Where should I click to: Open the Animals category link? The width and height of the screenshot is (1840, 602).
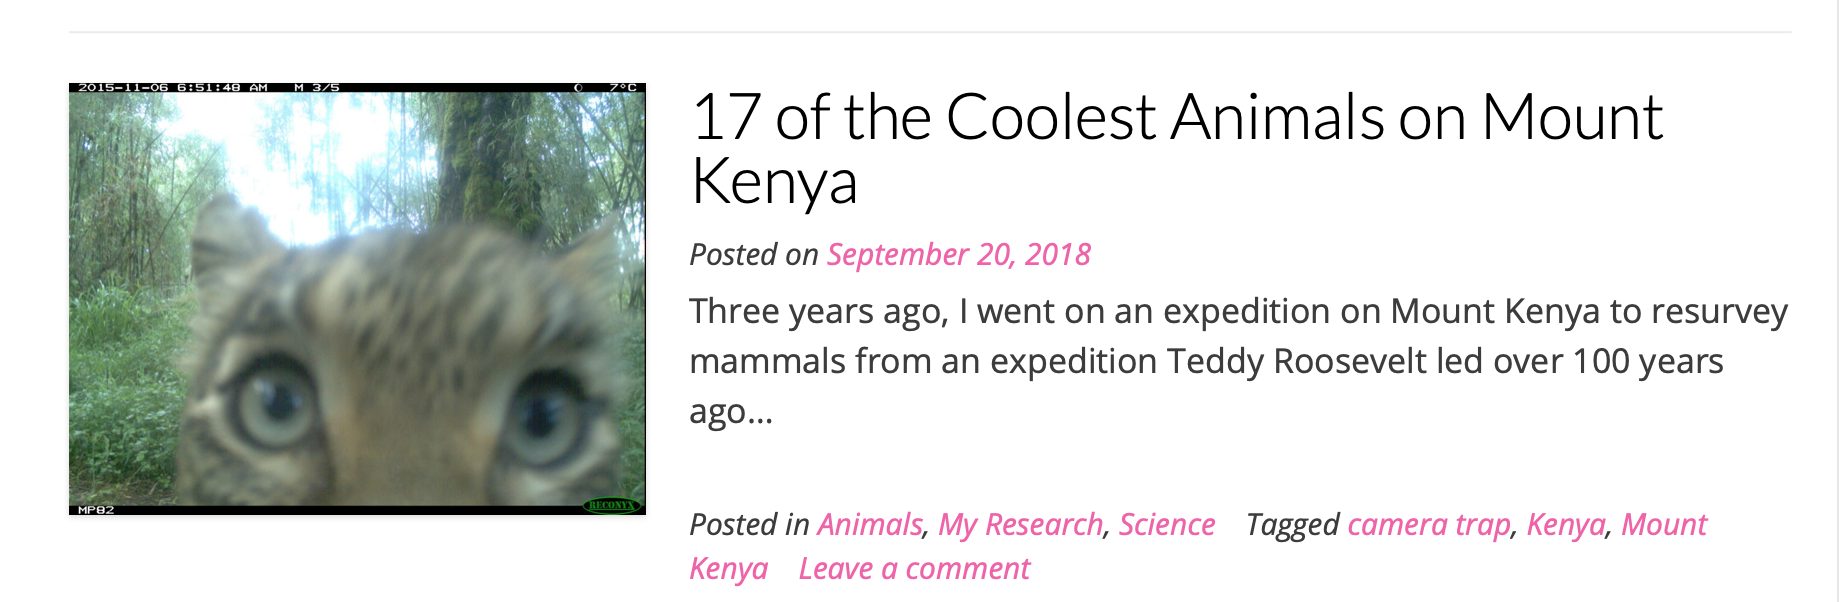(869, 524)
